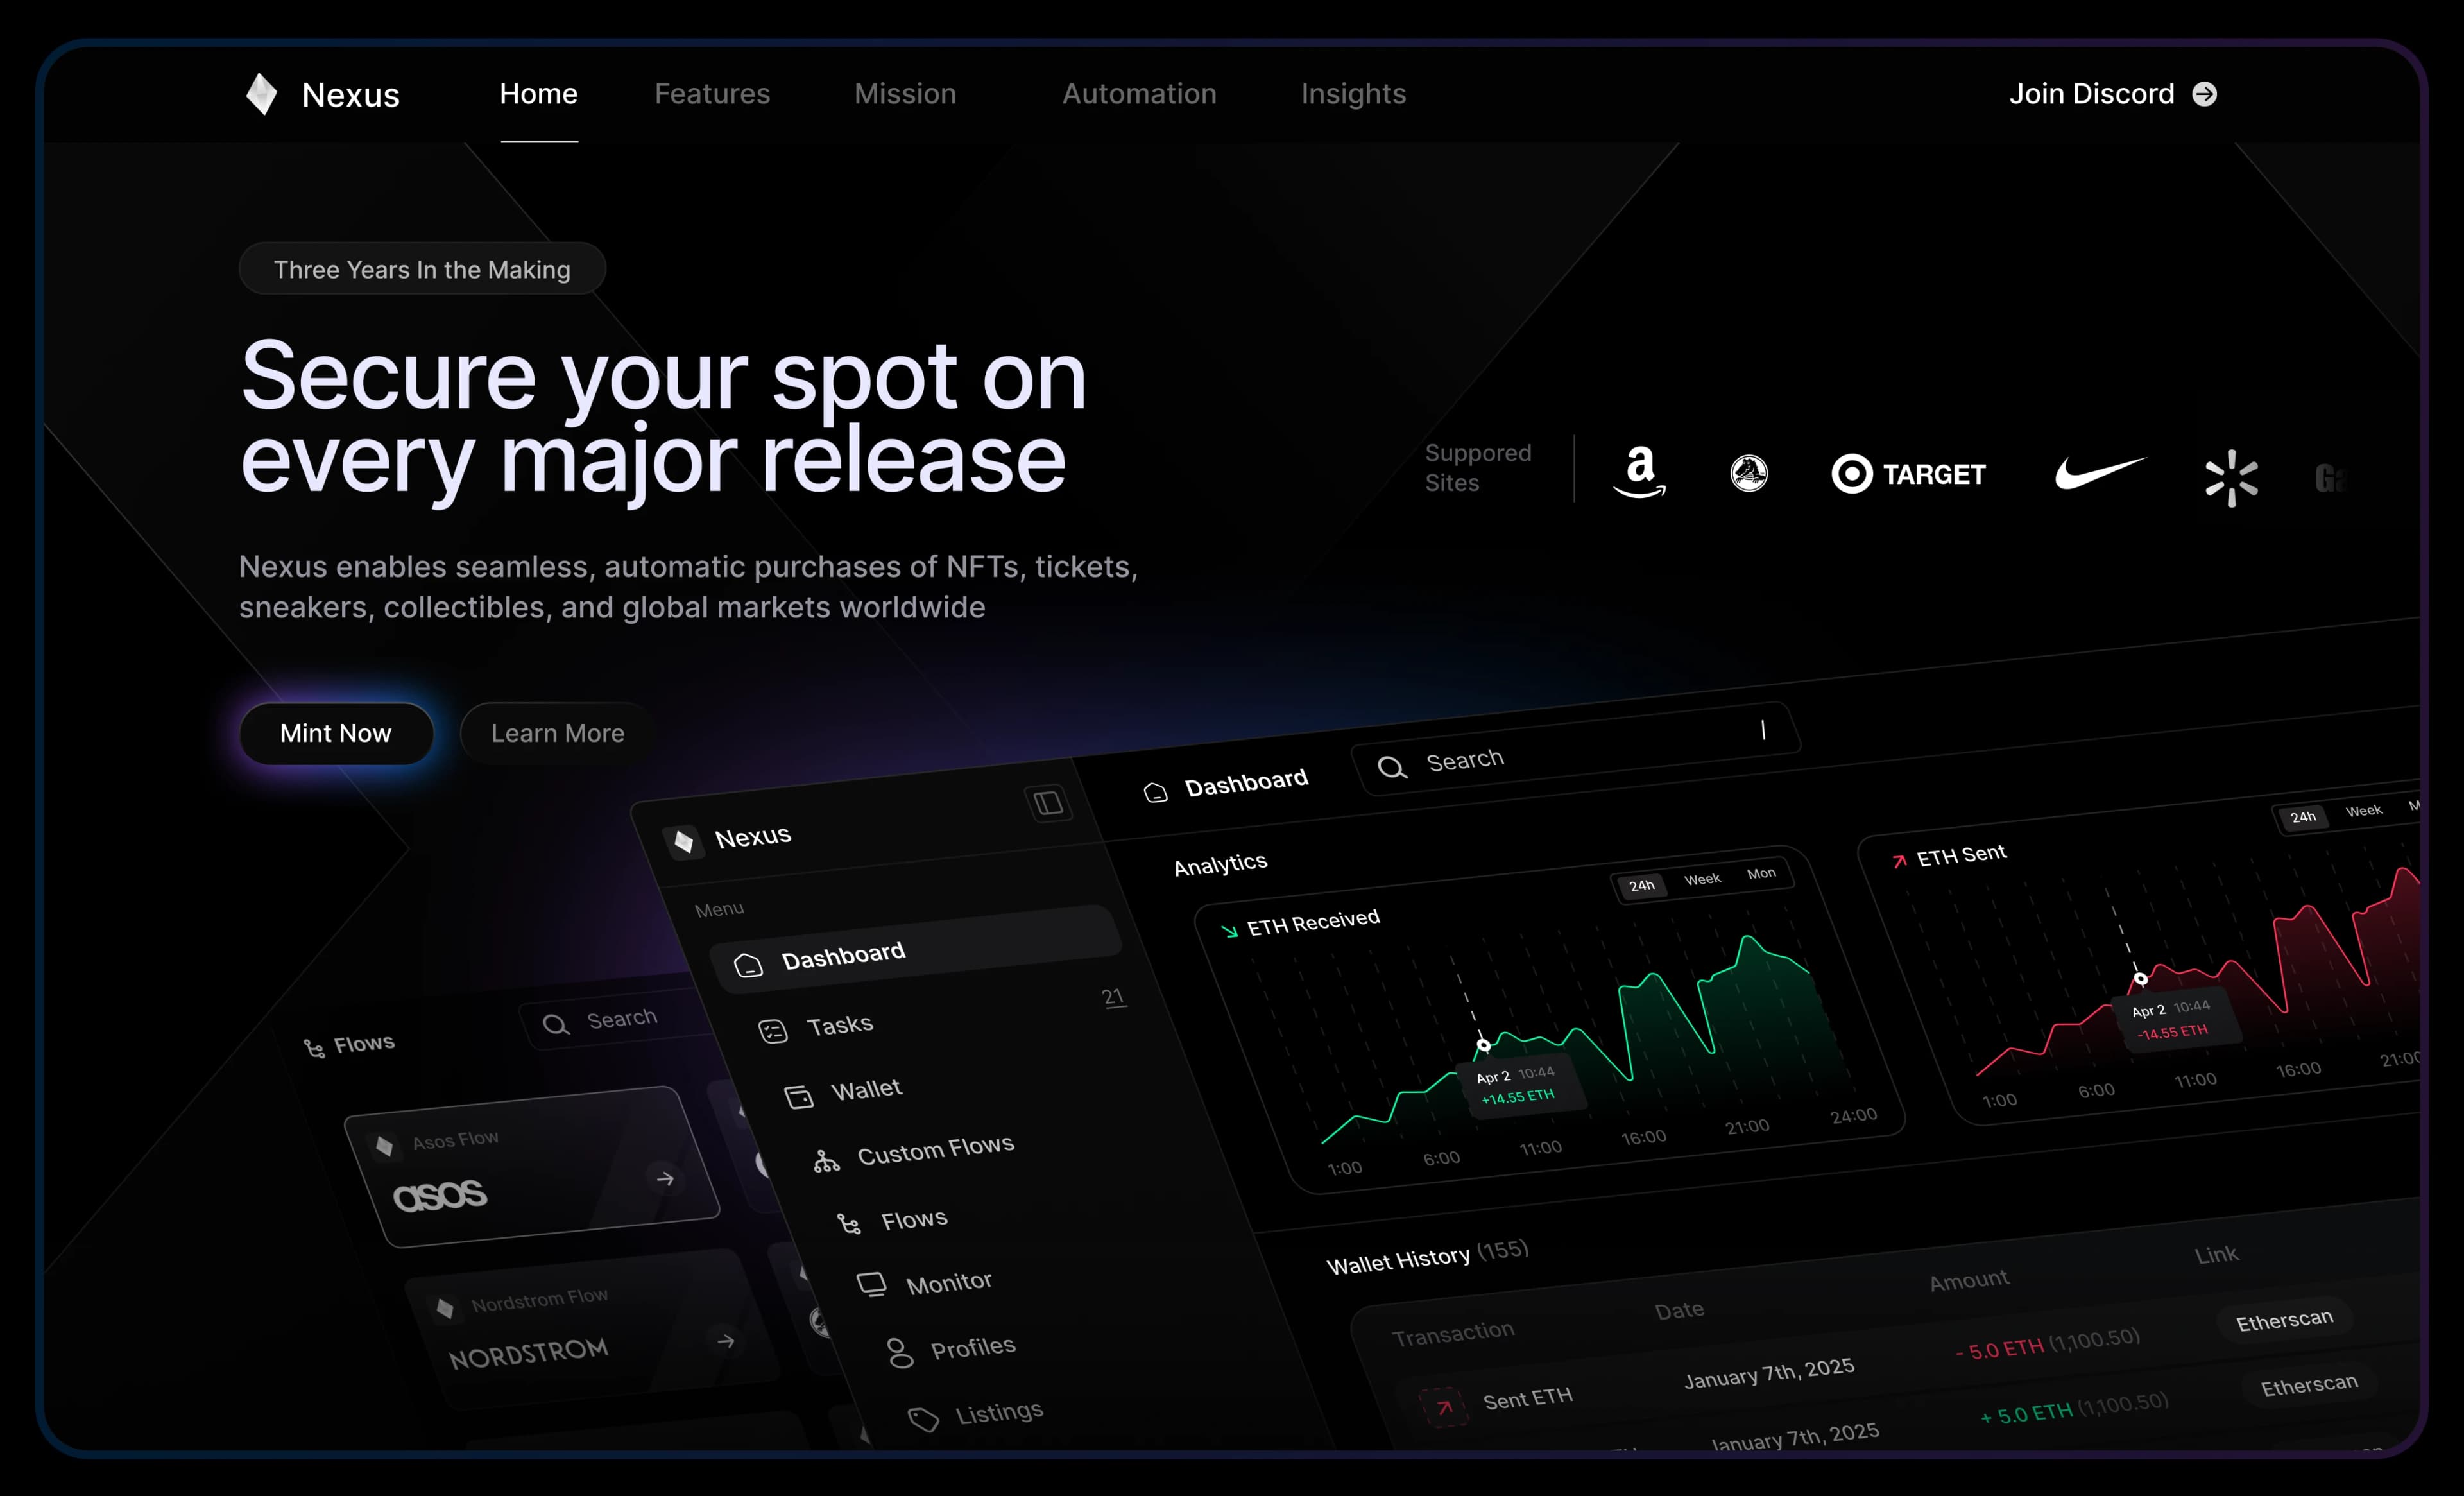Screen dimensions: 2464x1496
Task: Click the Asos Flow card
Action: [531, 1166]
